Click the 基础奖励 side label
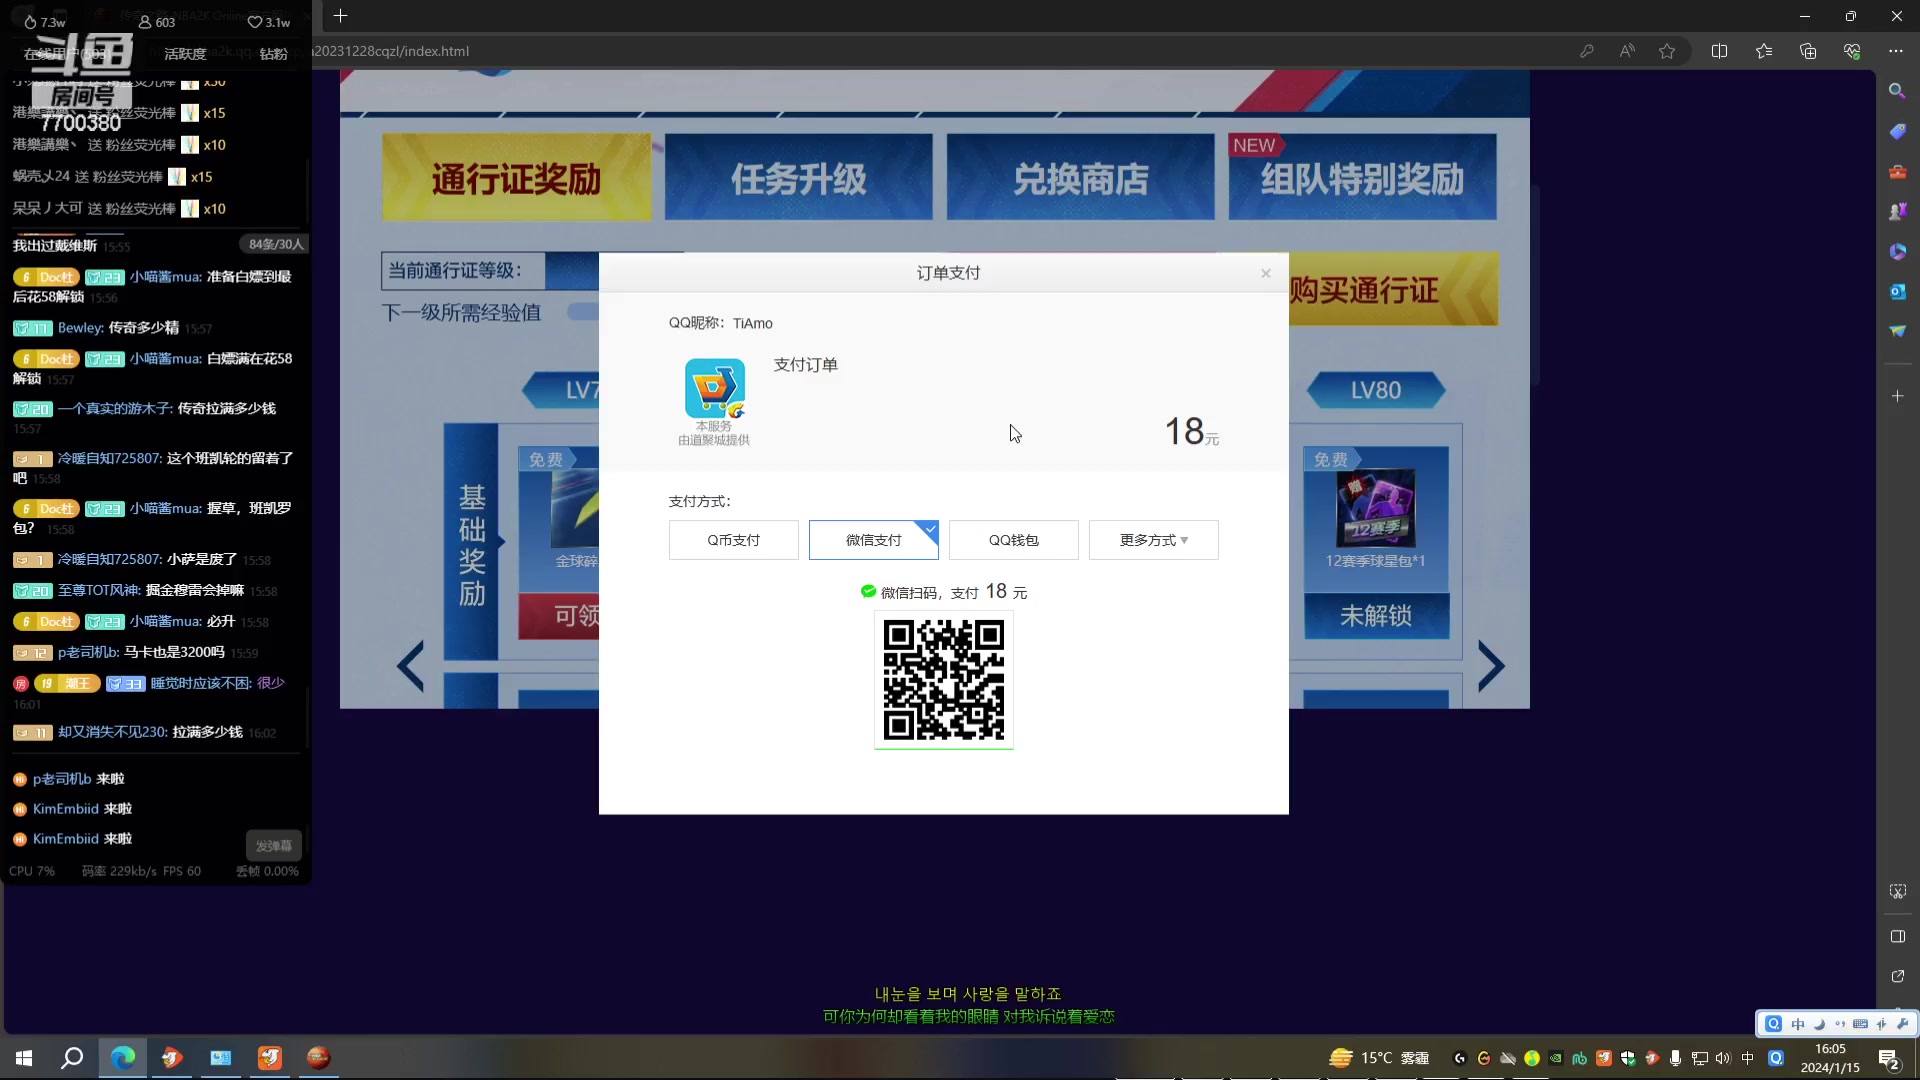 click(x=471, y=545)
